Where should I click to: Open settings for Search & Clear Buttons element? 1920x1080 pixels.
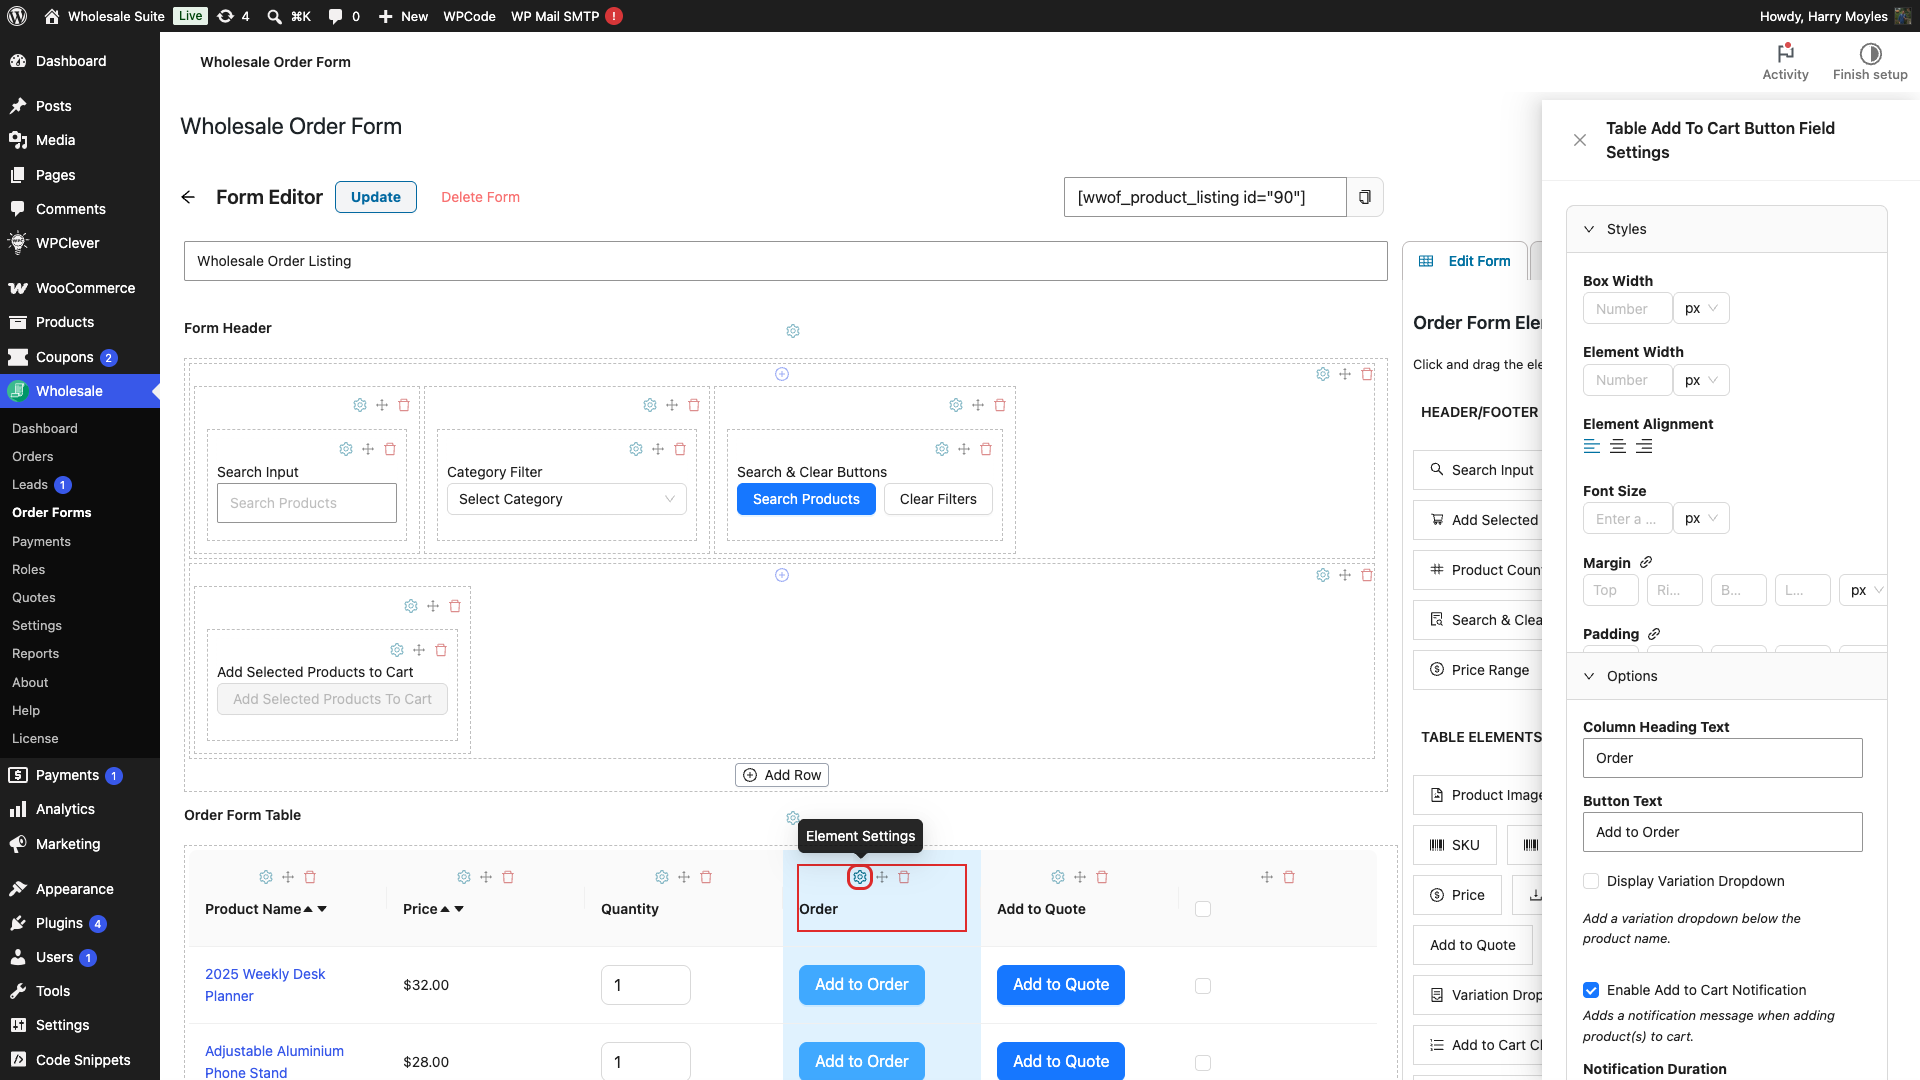942,449
